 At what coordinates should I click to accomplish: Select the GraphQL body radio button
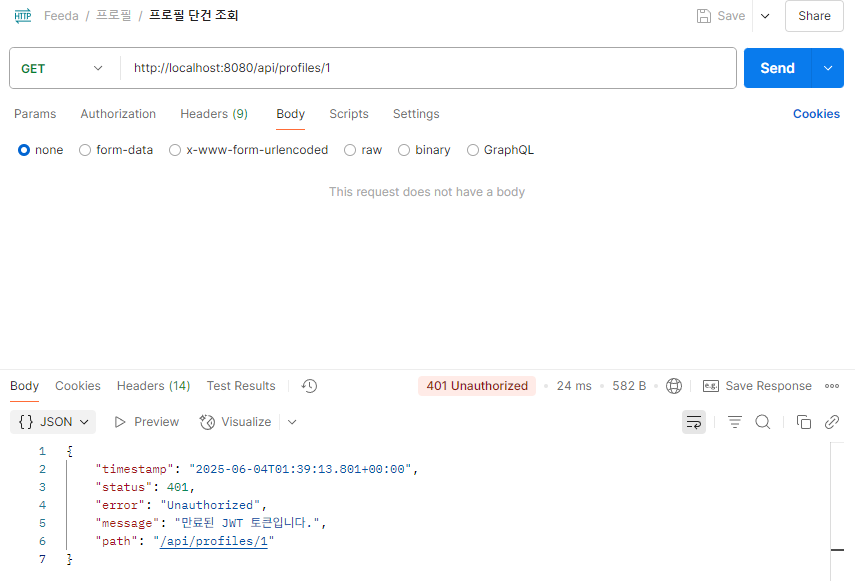click(x=472, y=150)
